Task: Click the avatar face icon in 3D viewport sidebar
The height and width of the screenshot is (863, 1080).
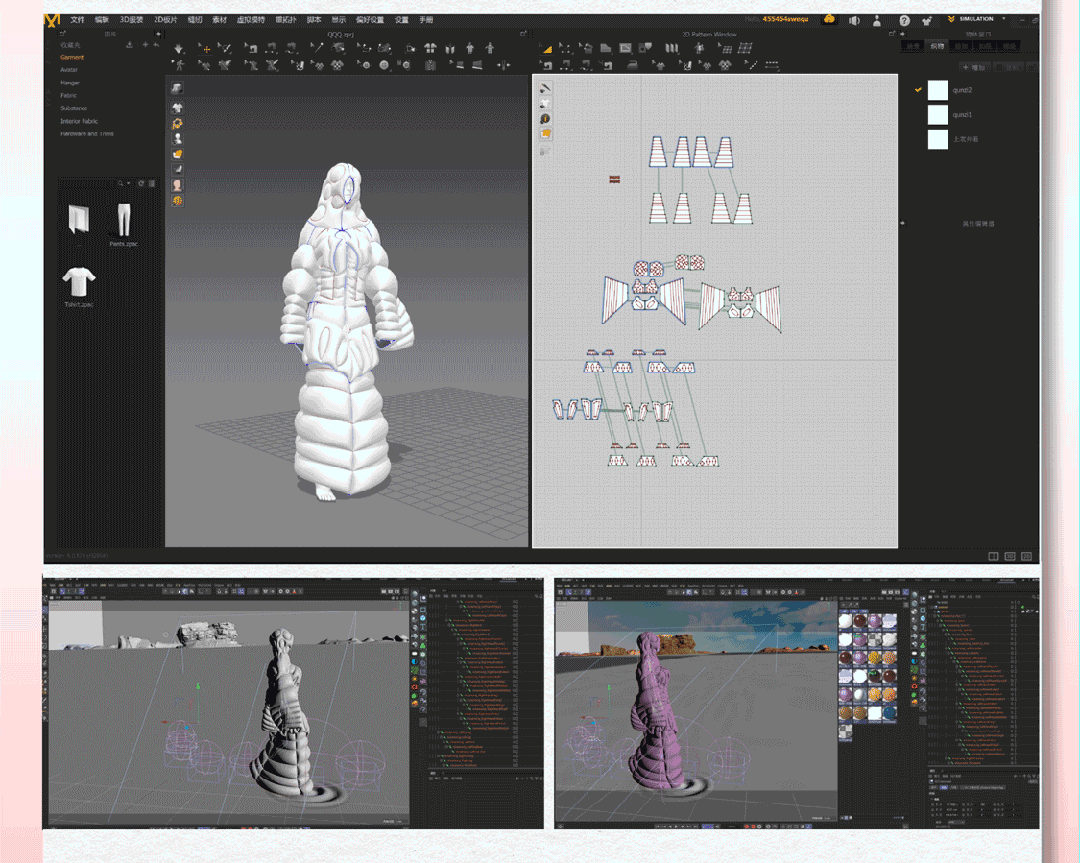Action: (x=177, y=185)
